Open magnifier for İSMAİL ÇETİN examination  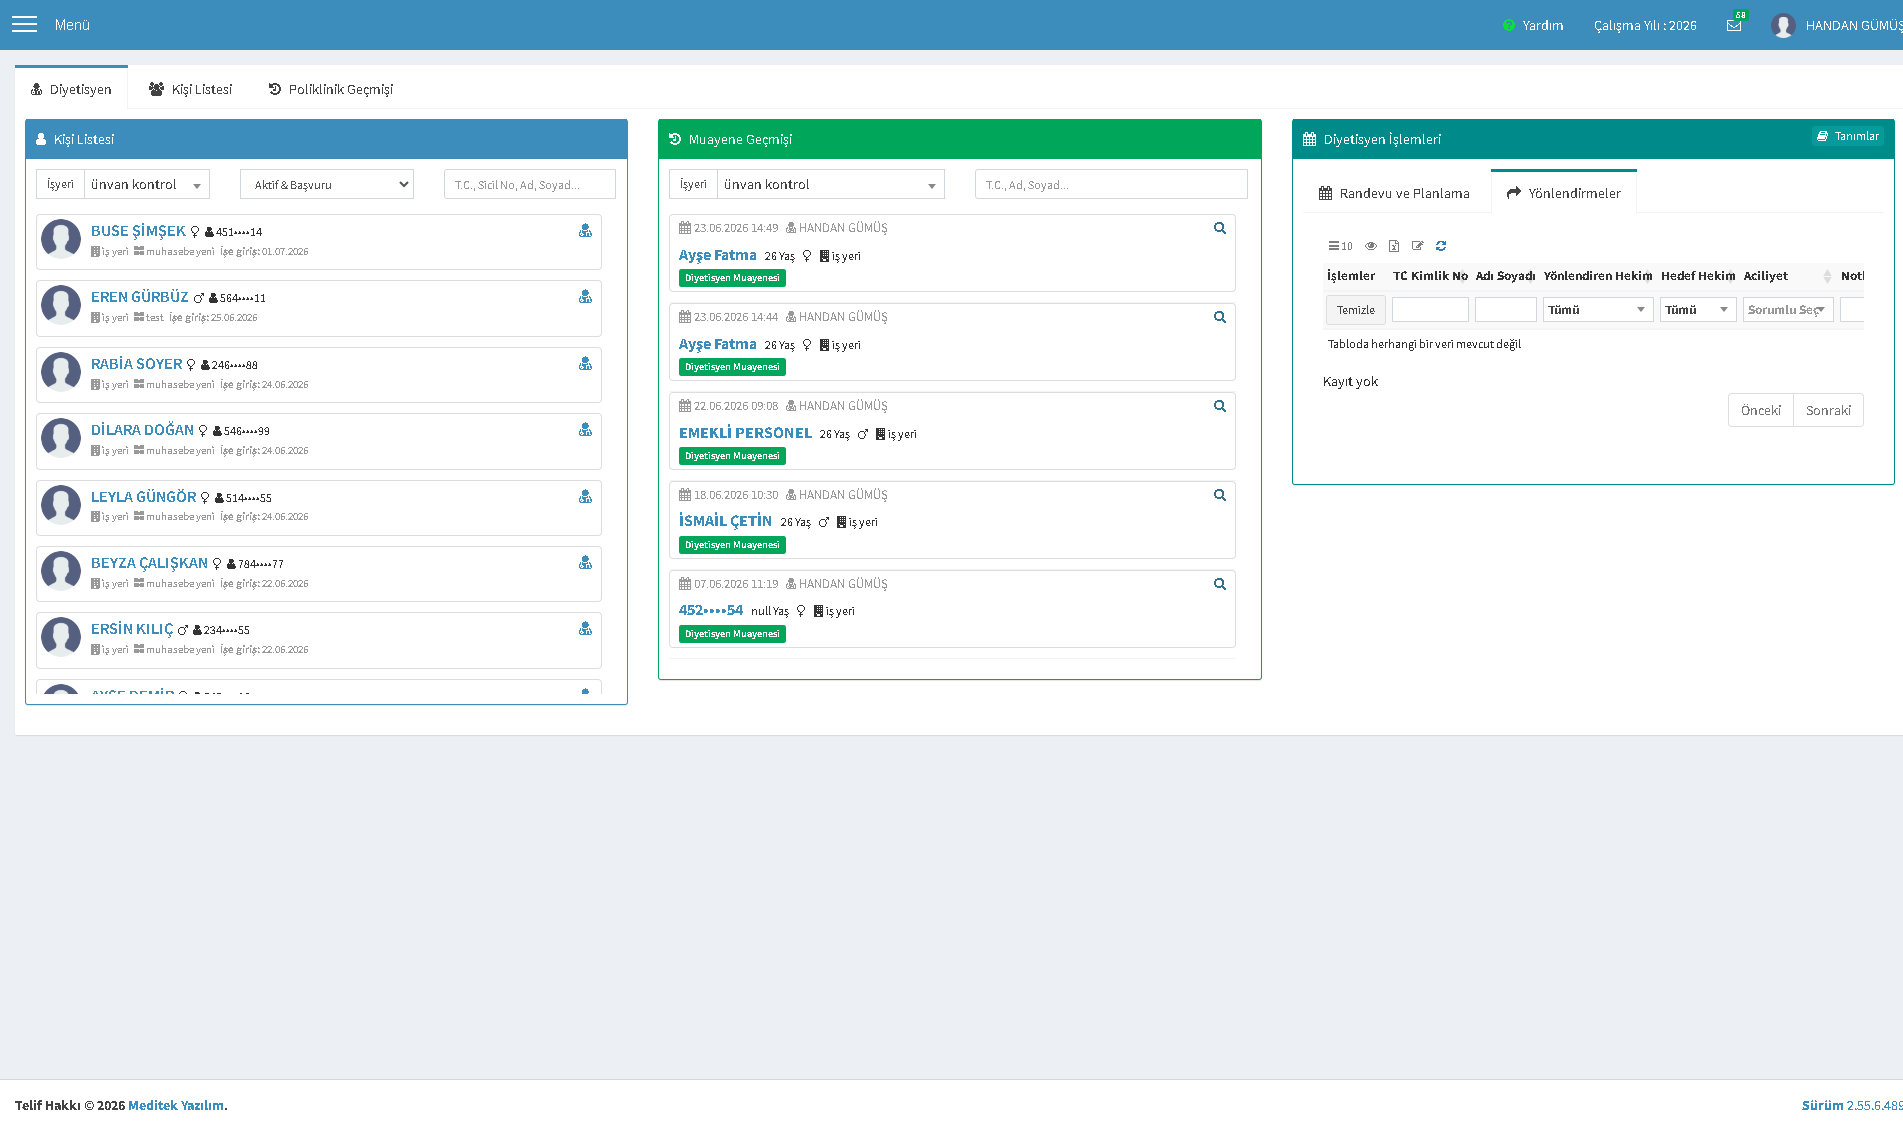click(x=1220, y=495)
